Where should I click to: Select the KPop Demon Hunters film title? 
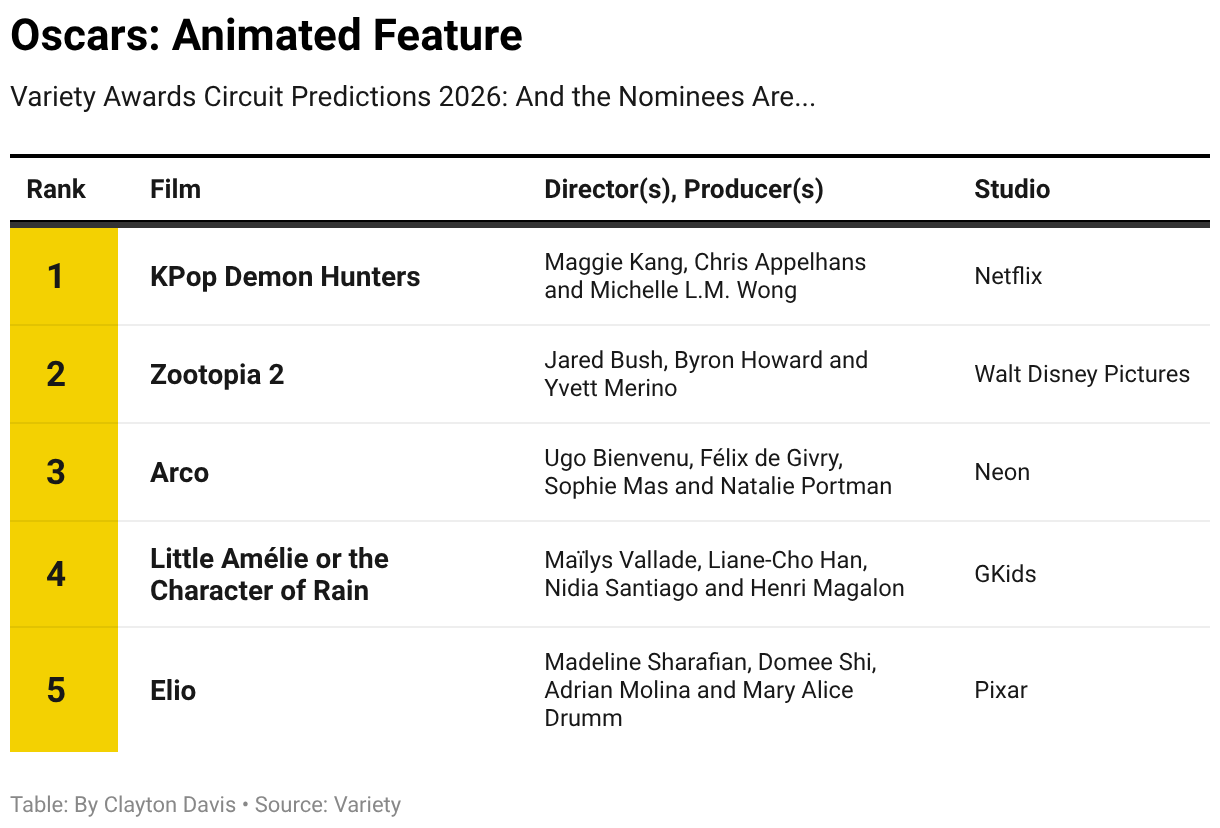(x=285, y=277)
